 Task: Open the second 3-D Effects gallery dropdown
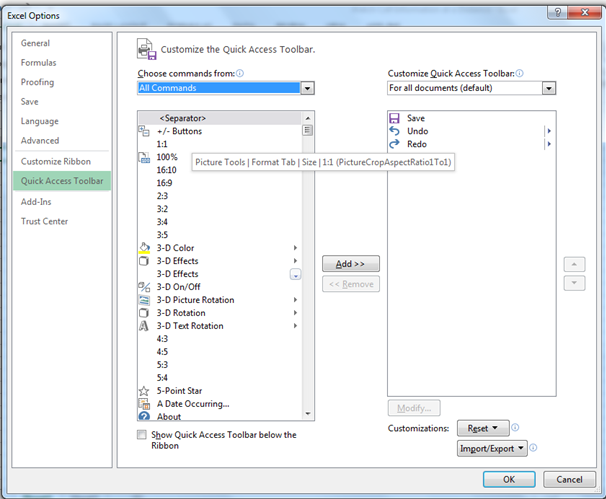[x=295, y=274]
